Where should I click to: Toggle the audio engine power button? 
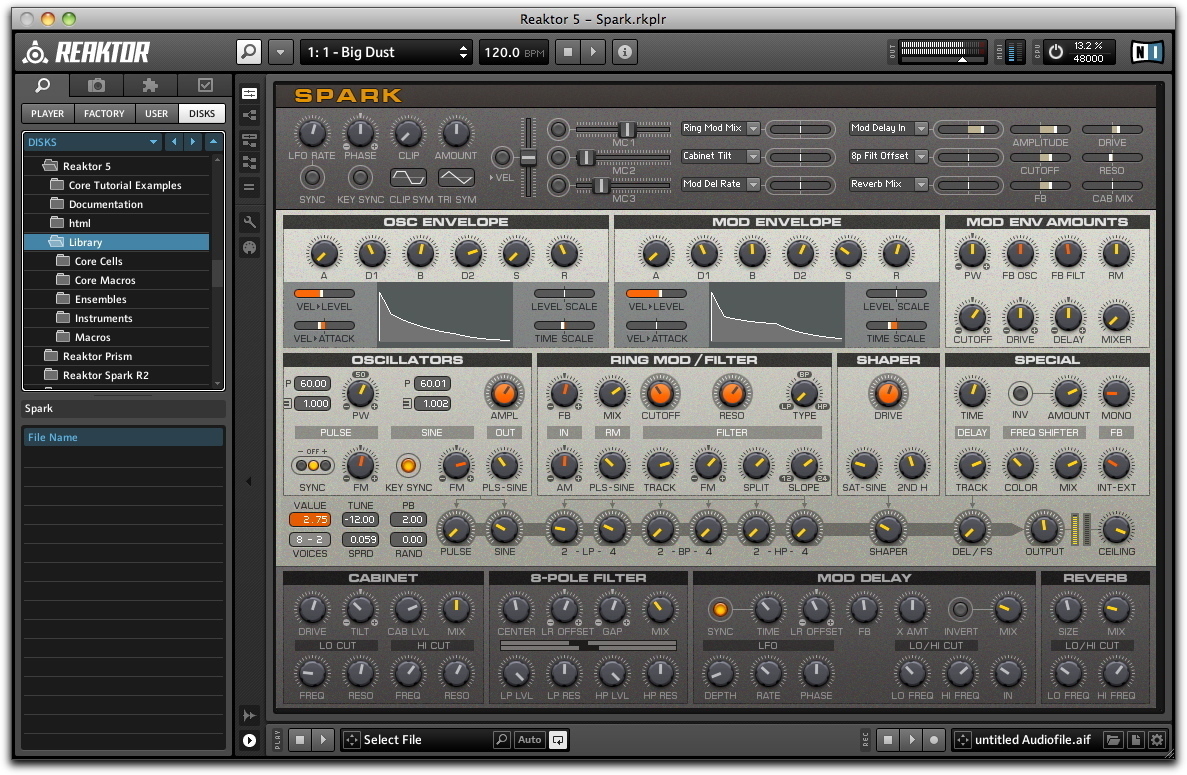click(x=1056, y=52)
